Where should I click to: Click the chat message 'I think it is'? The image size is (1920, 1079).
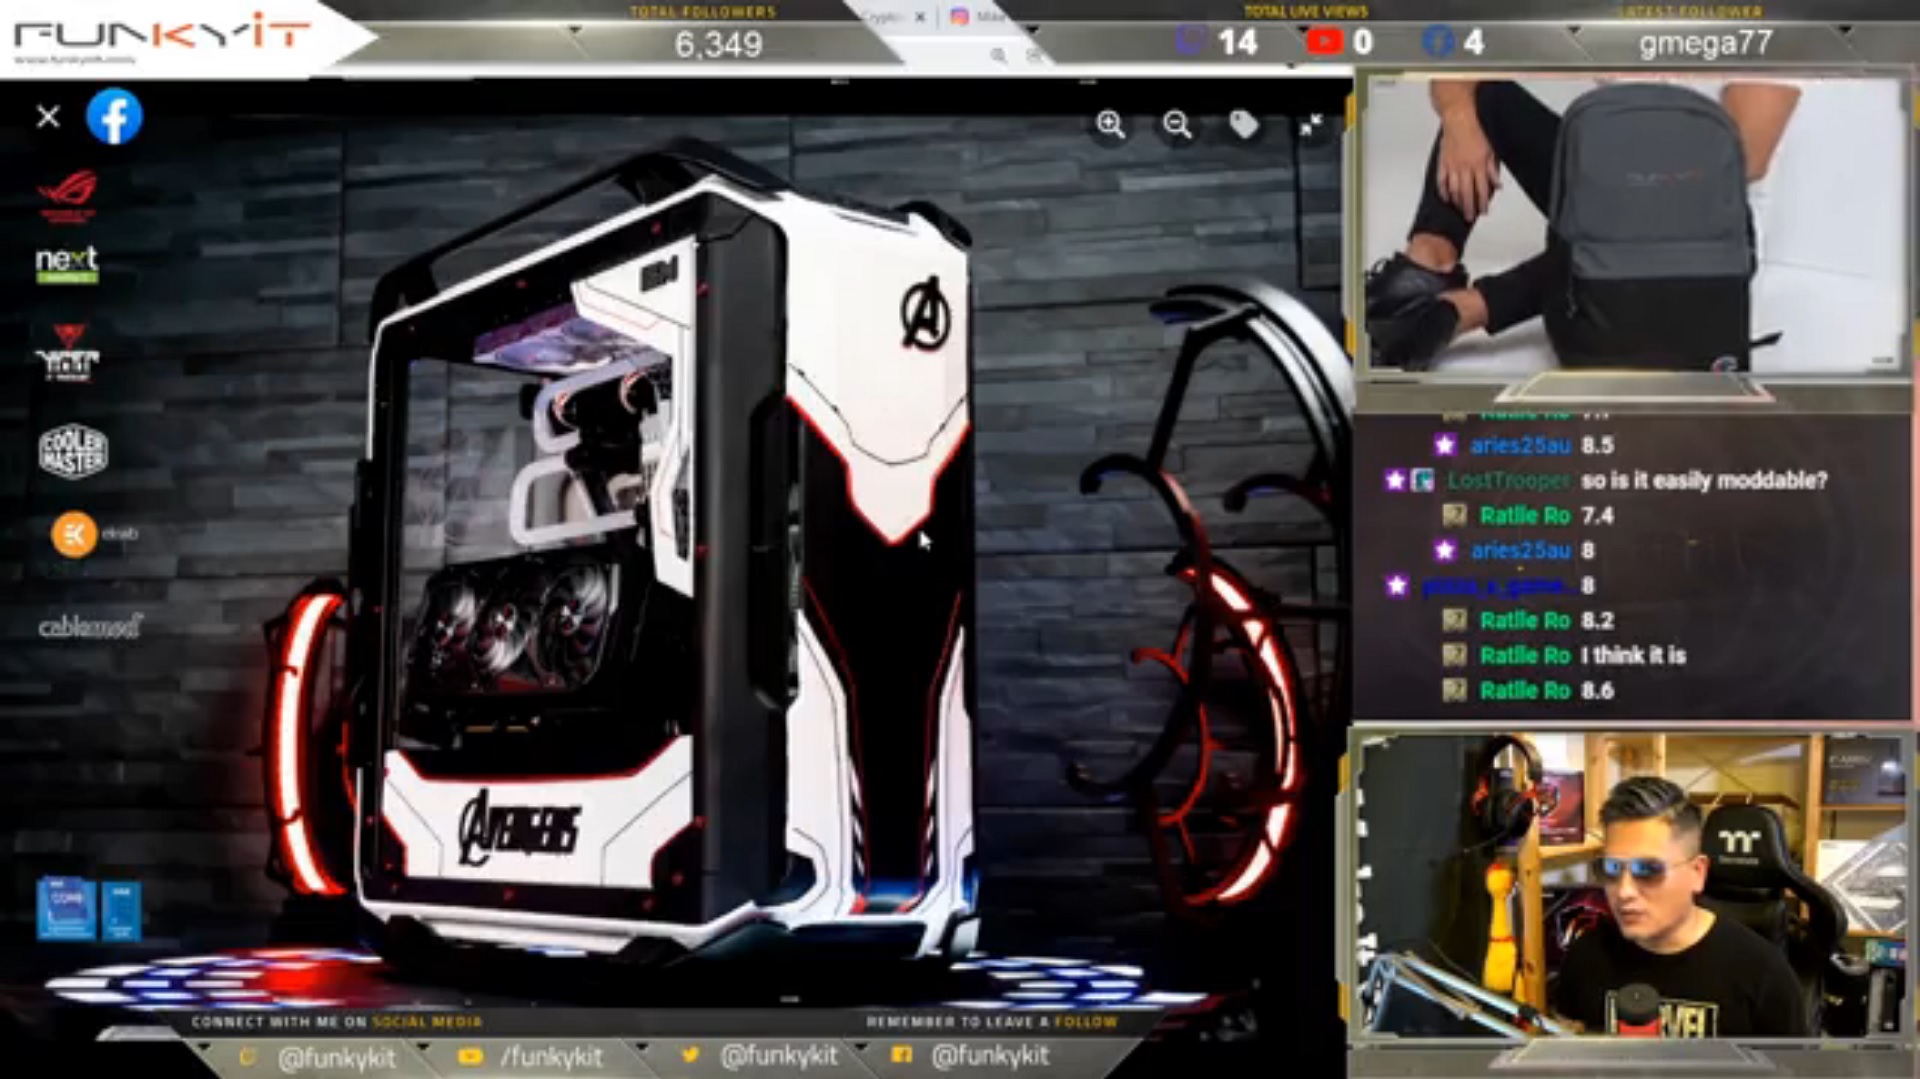tap(1633, 655)
